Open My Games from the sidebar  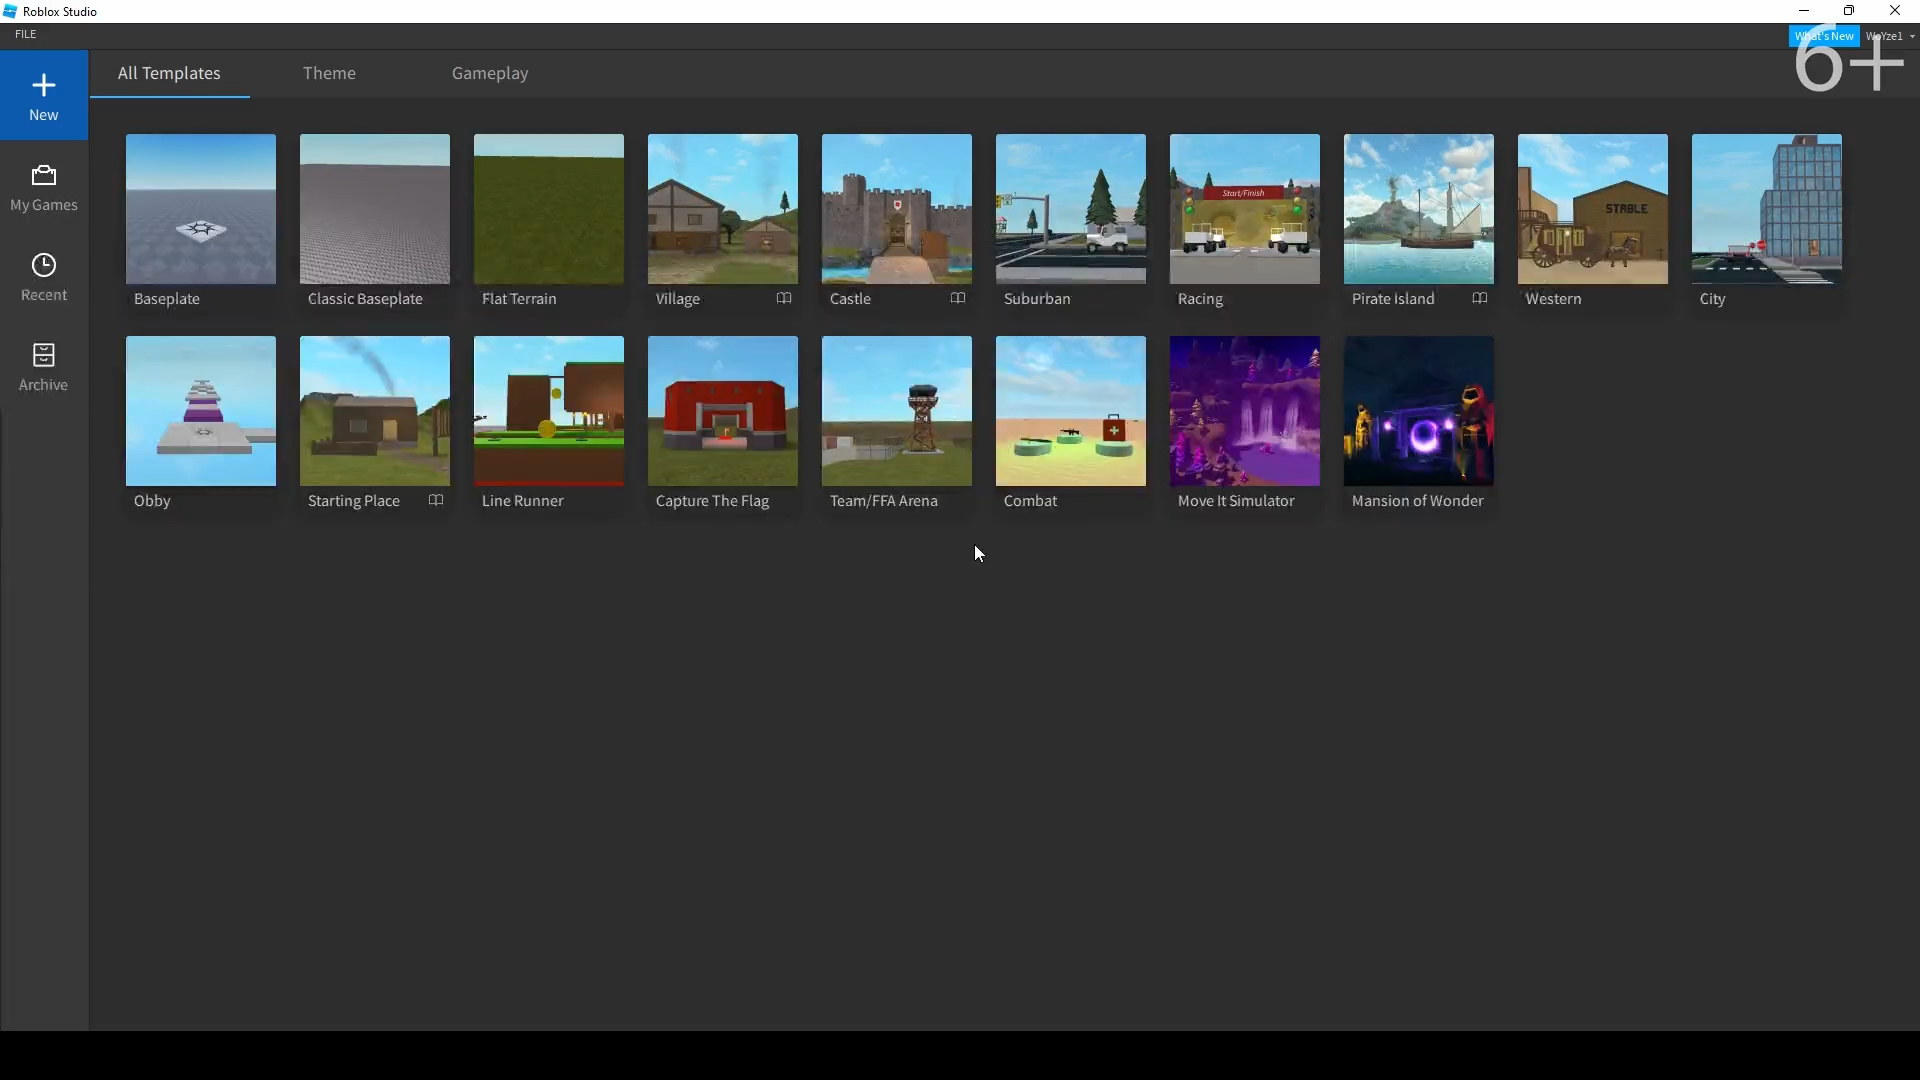[43, 188]
